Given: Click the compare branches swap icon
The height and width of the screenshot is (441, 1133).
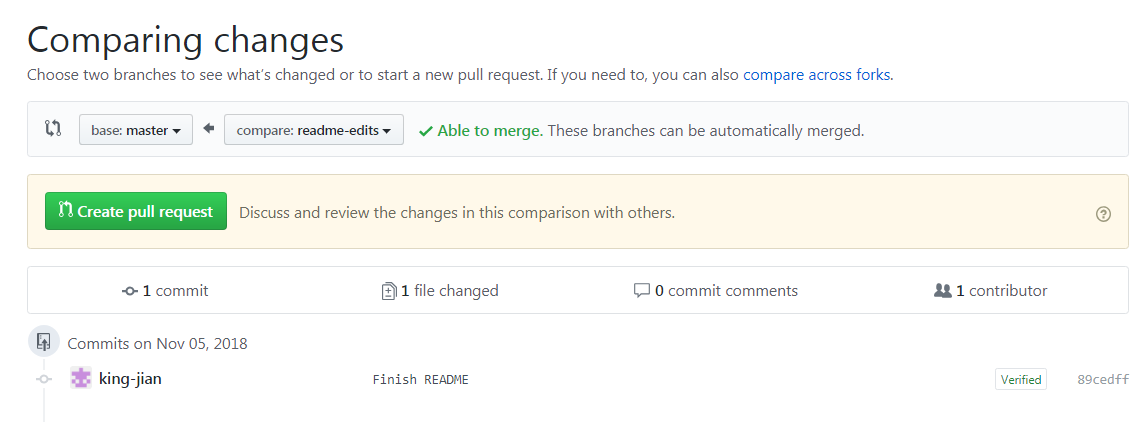Looking at the screenshot, I should click(x=53, y=129).
